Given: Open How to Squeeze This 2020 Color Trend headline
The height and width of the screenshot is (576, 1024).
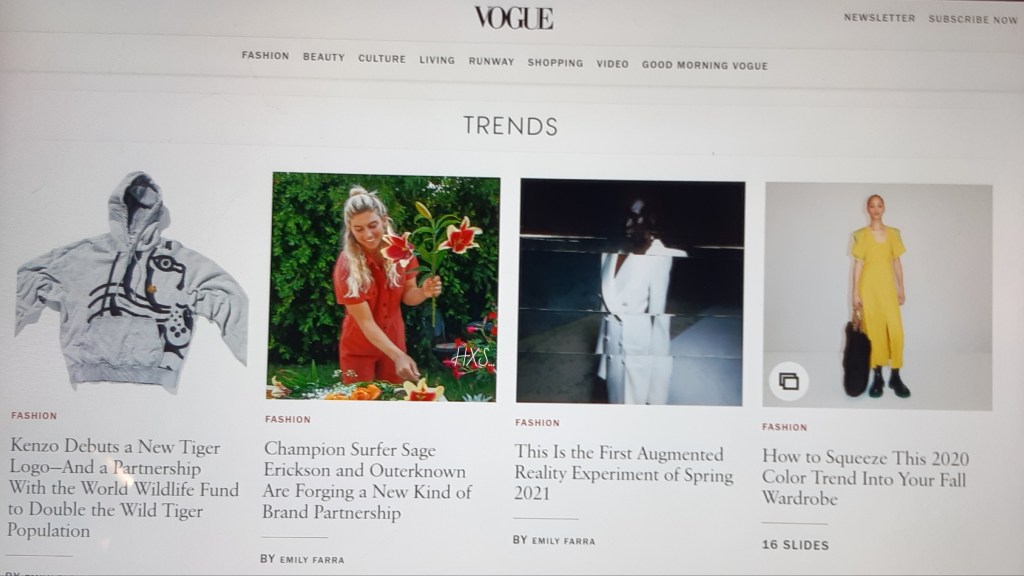Looking at the screenshot, I should click(865, 477).
